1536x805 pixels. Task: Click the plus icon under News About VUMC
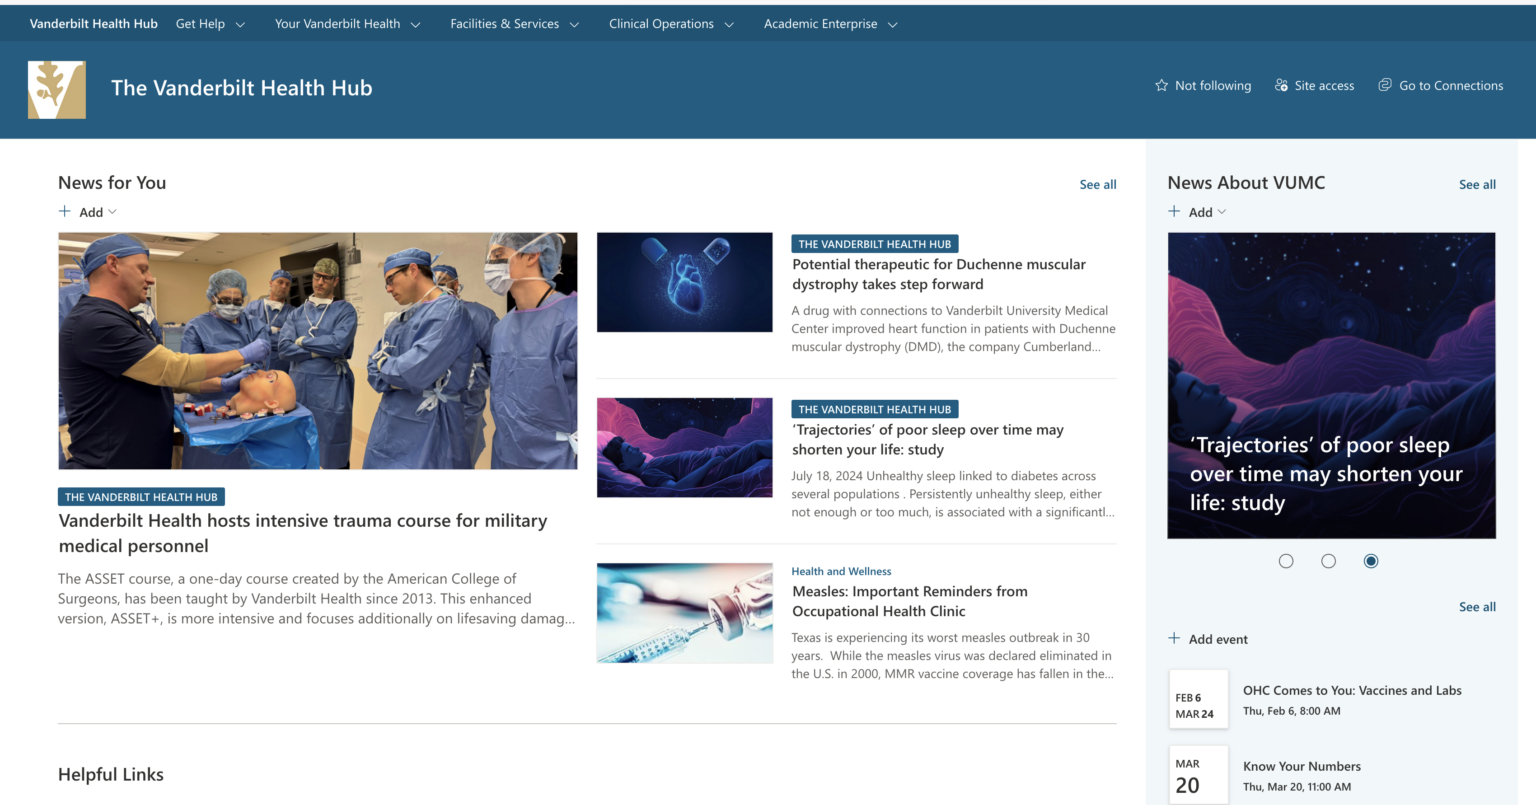[1174, 212]
